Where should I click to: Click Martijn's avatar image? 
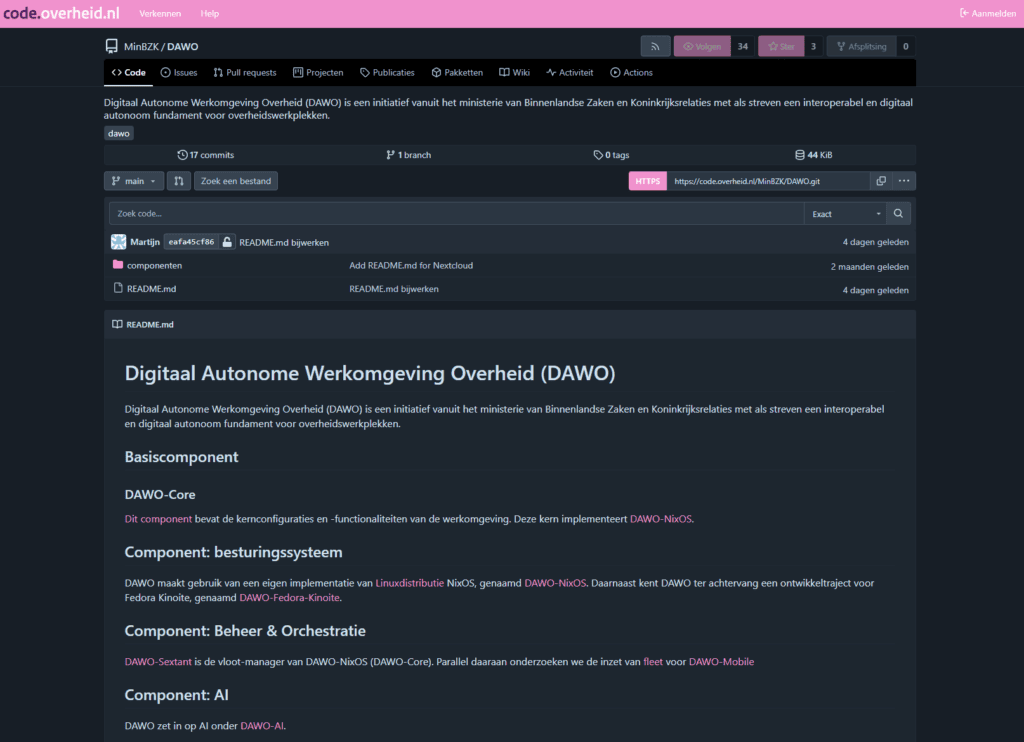pyautogui.click(x=118, y=242)
